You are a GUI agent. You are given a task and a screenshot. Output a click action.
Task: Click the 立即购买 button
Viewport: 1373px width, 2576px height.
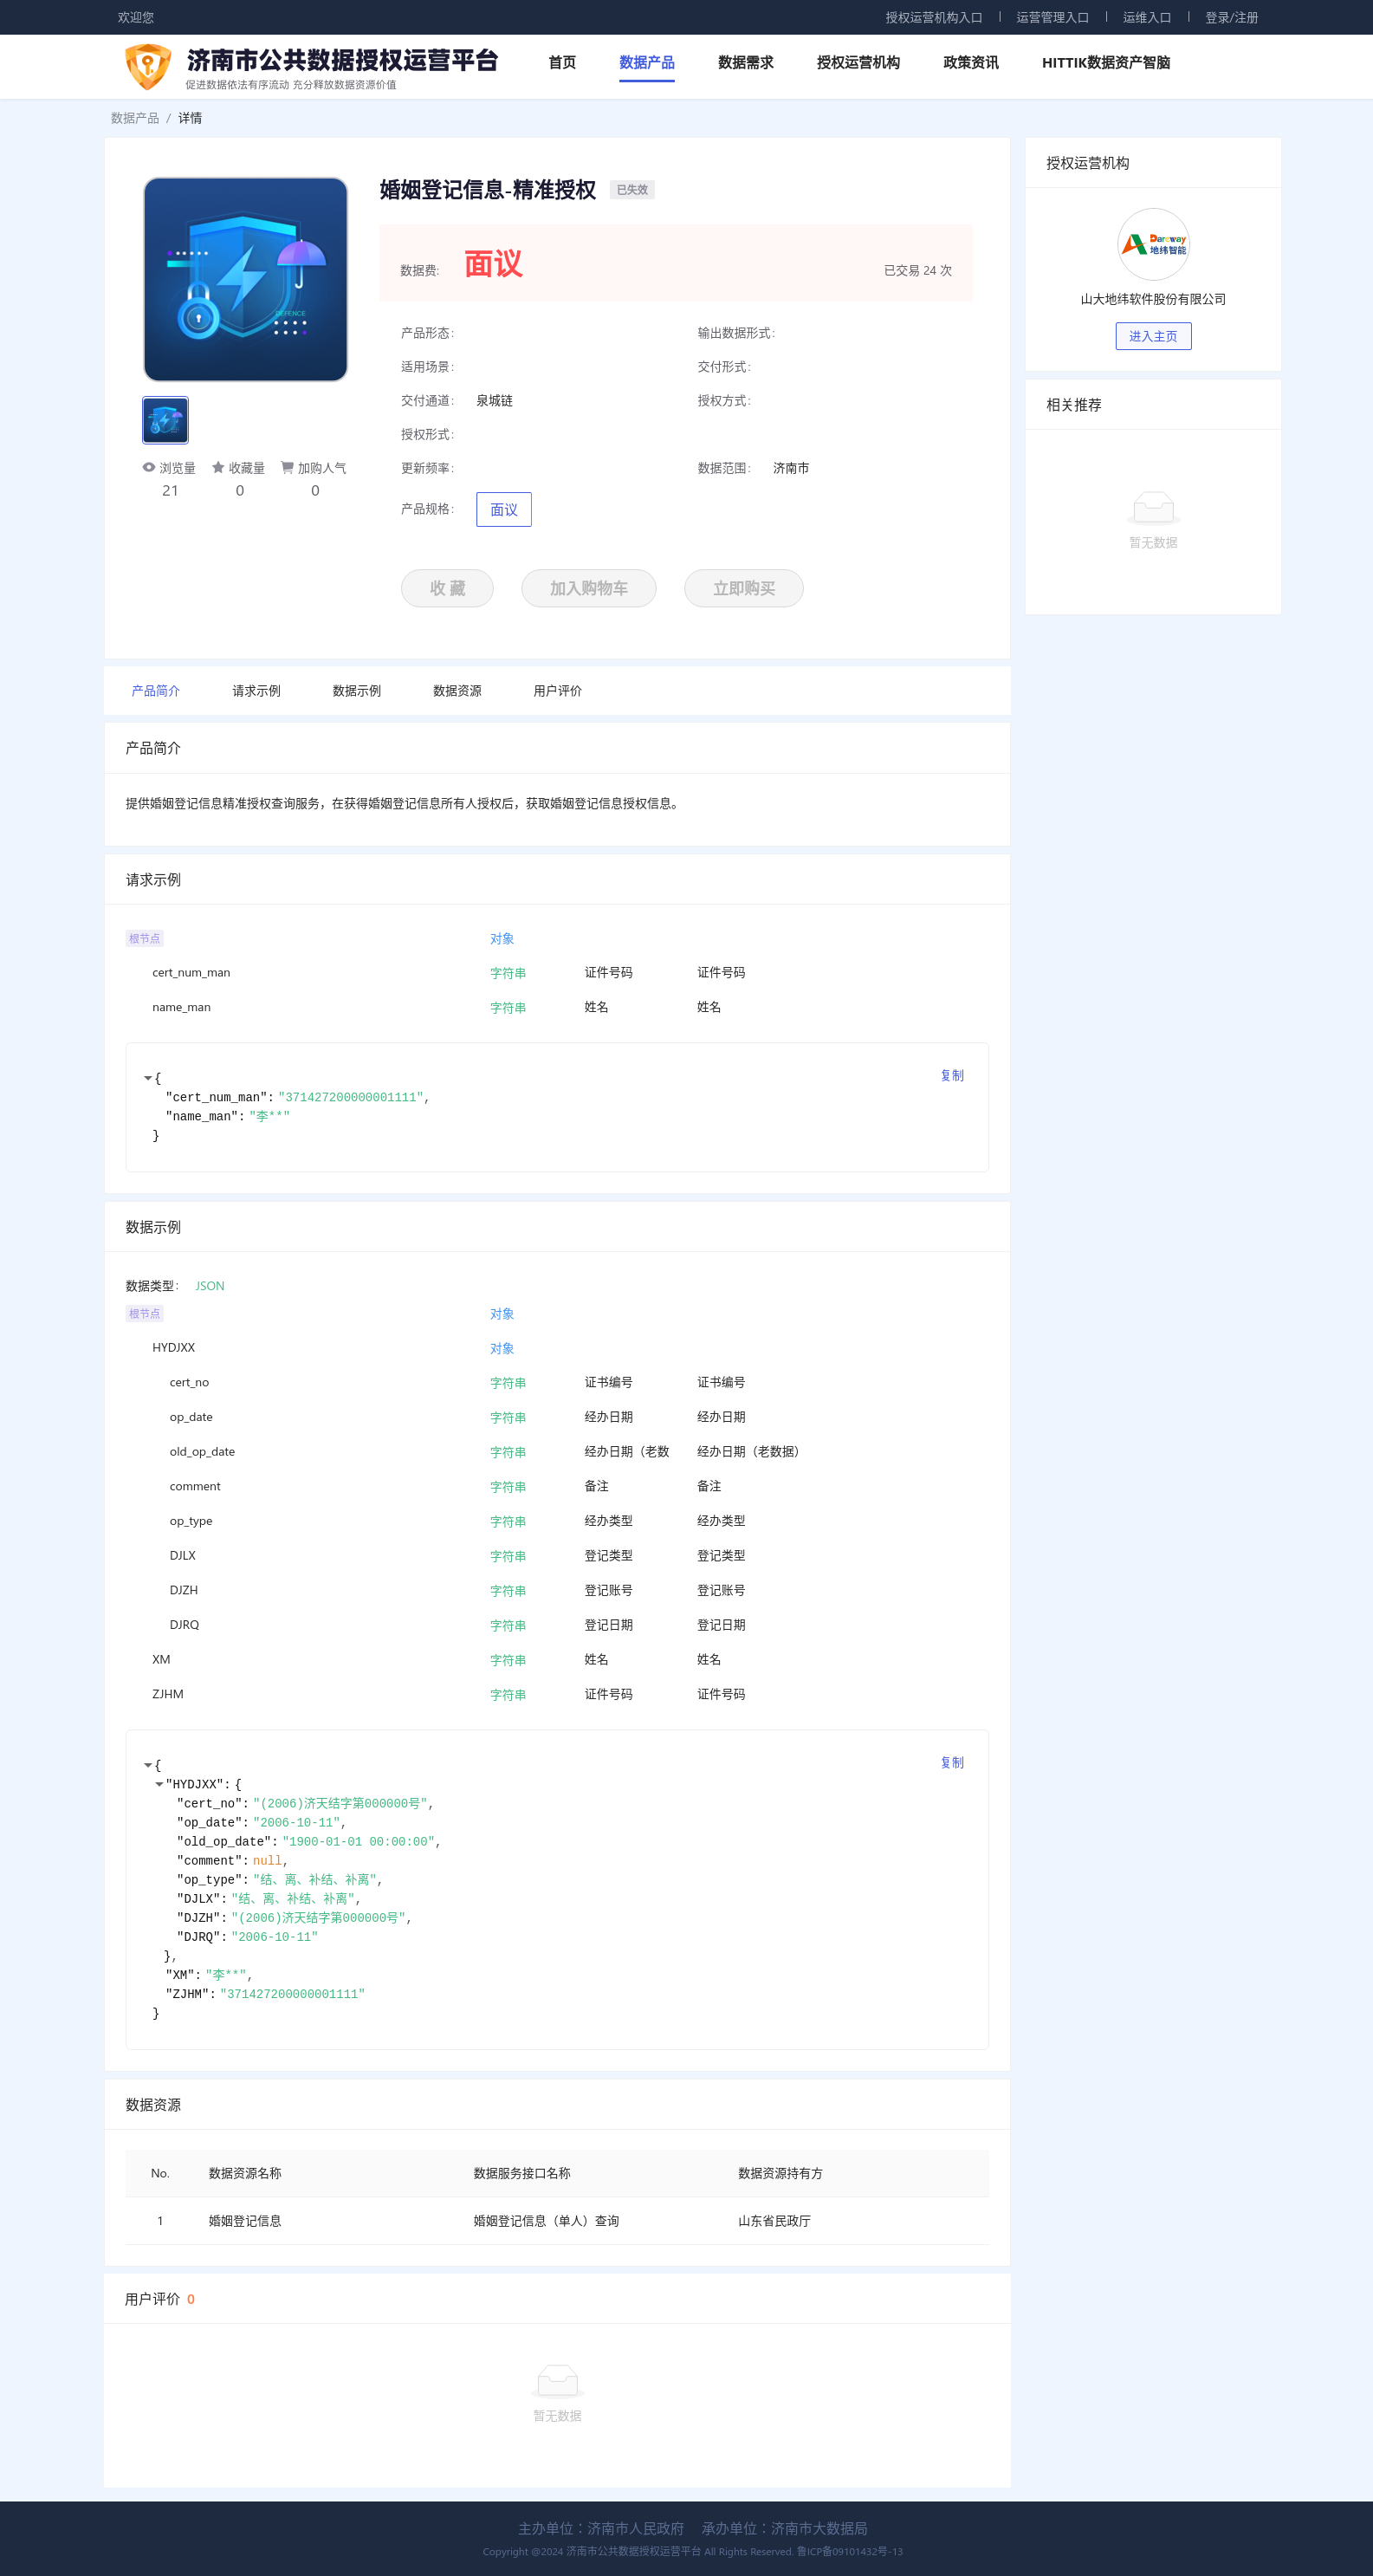pyautogui.click(x=744, y=588)
